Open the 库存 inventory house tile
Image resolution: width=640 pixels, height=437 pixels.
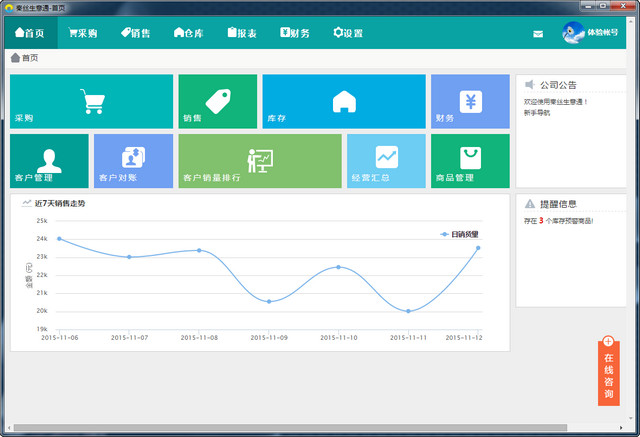344,101
